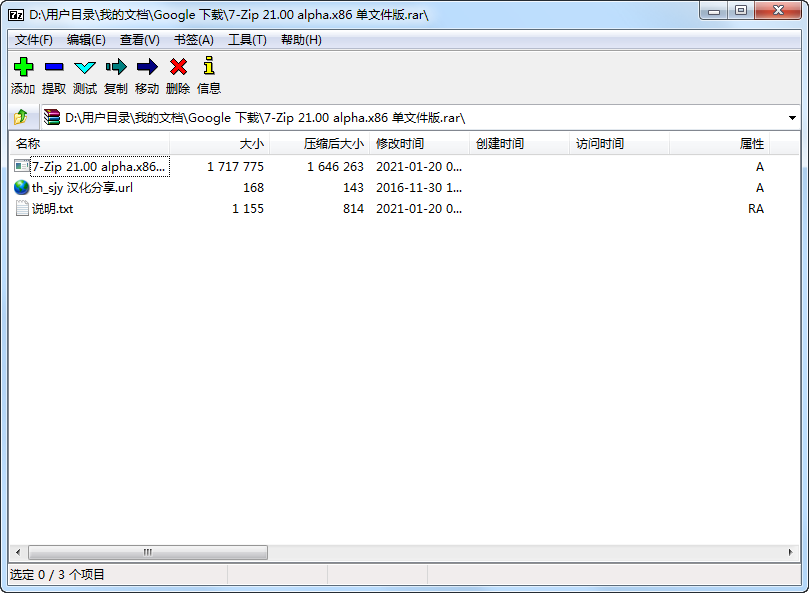The width and height of the screenshot is (809, 593).
Task: Click the RA attribute of 说明.txt
Action: [756, 209]
